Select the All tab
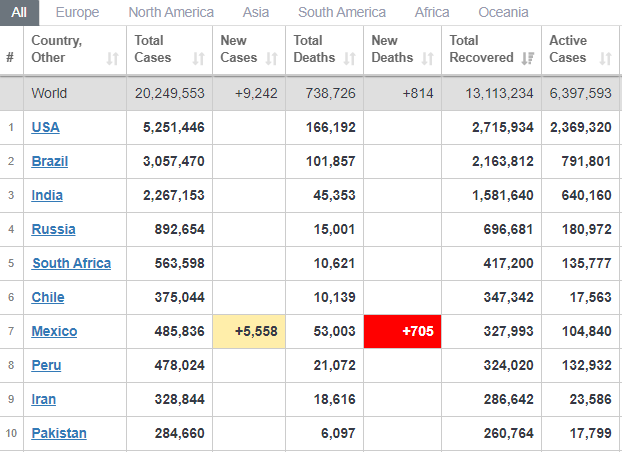The width and height of the screenshot is (622, 452). (19, 12)
